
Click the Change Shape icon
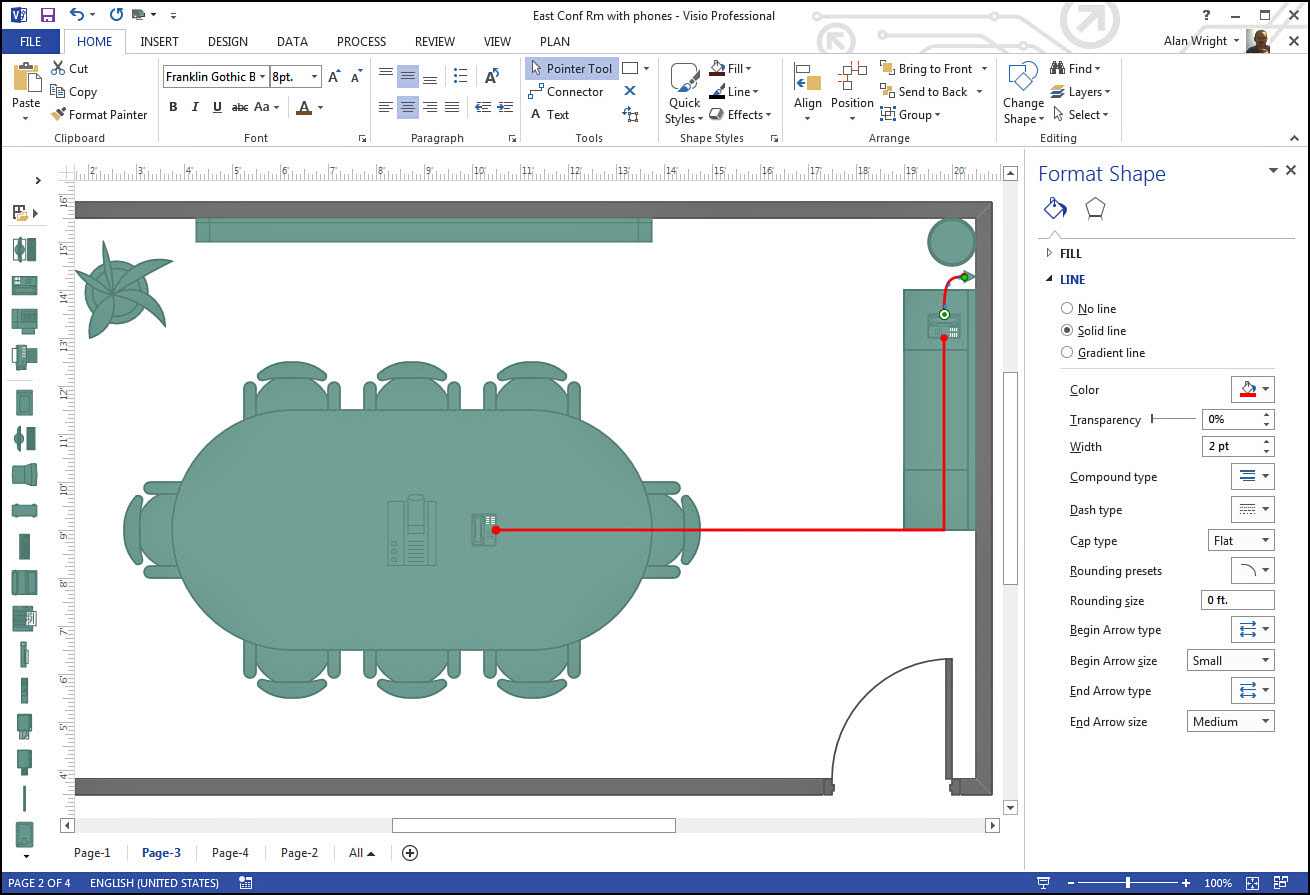coord(1023,78)
